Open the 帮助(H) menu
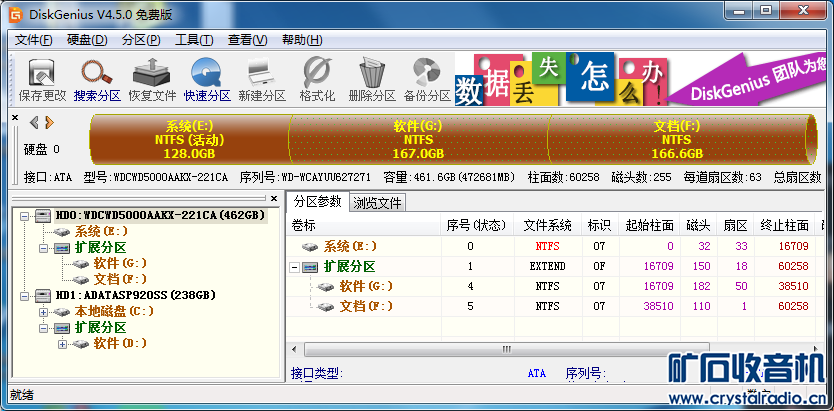Image resolution: width=834 pixels, height=411 pixels. (x=302, y=40)
